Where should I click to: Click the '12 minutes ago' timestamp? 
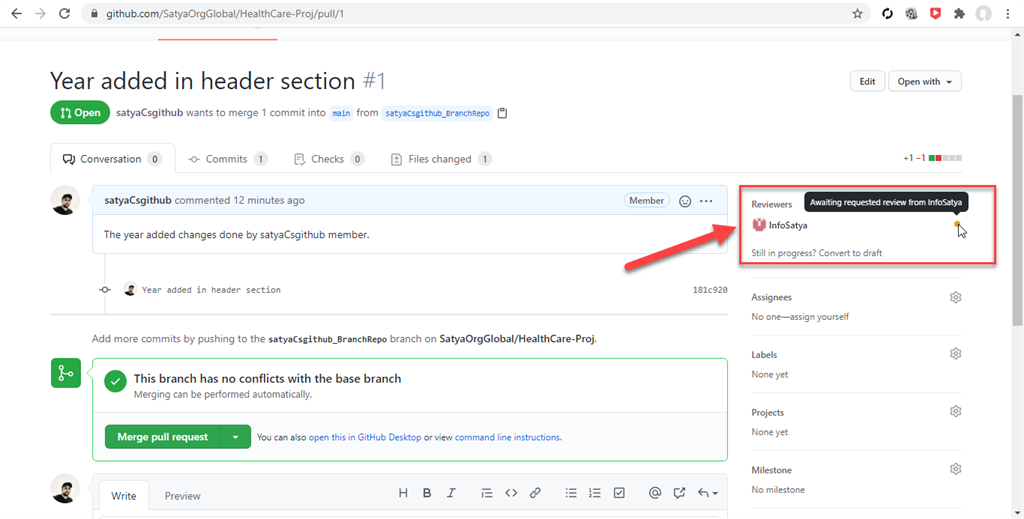pos(268,200)
